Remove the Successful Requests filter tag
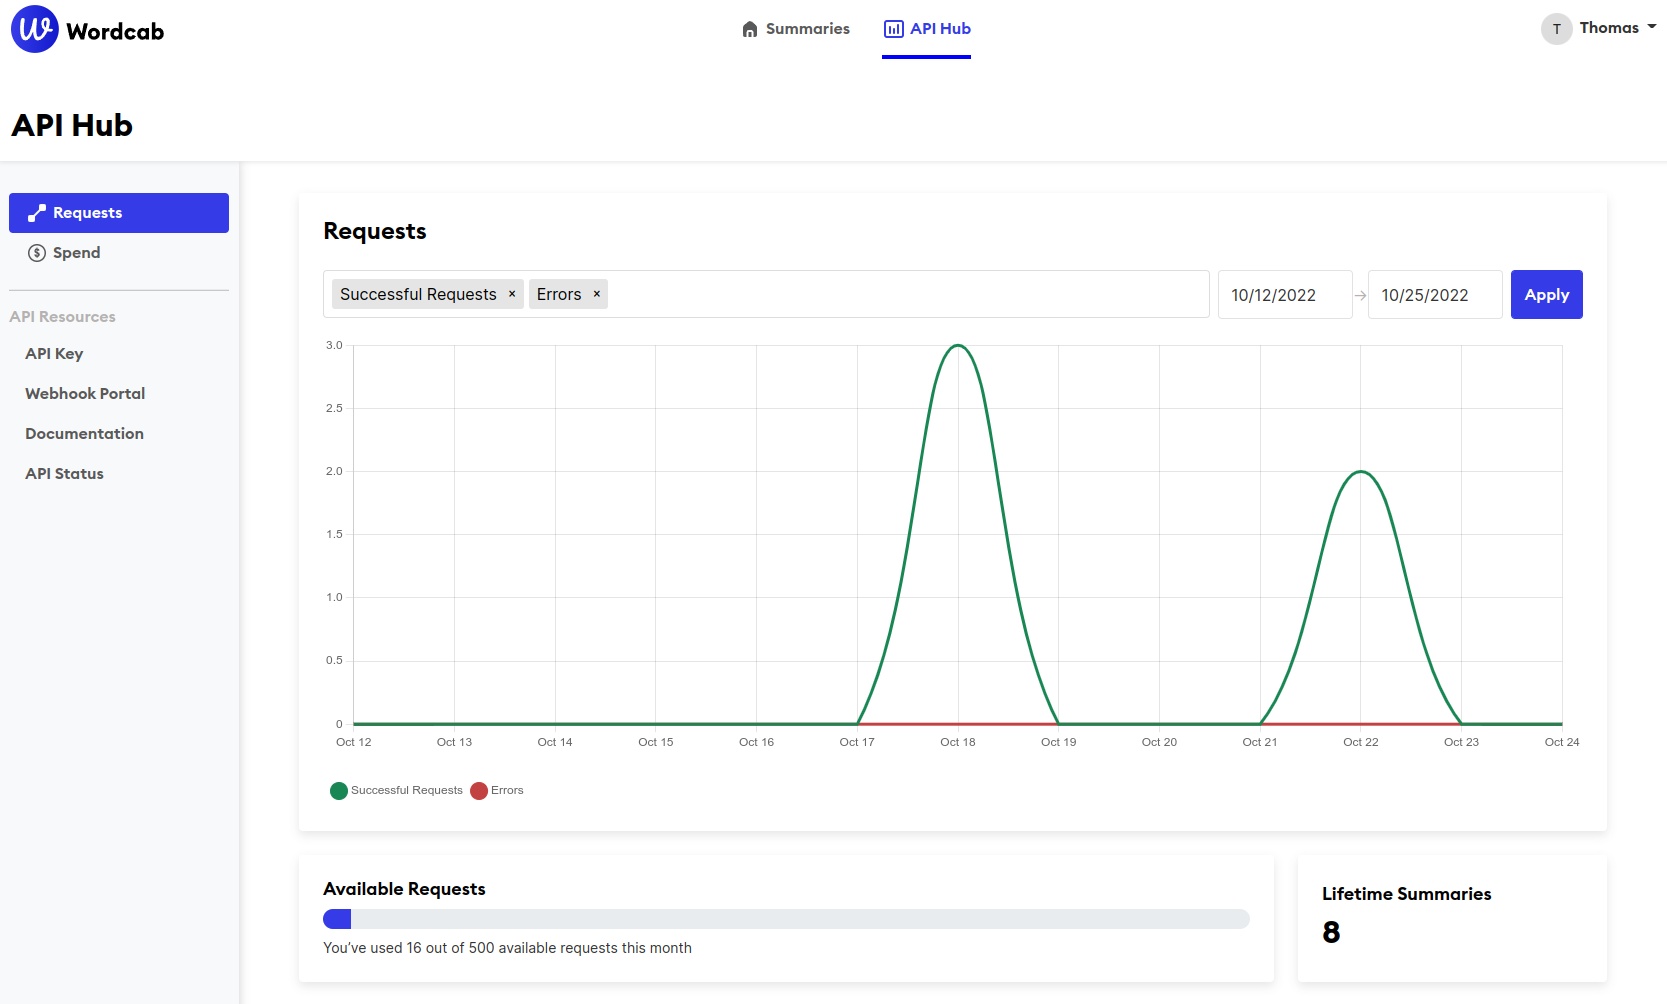The image size is (1667, 1004). click(x=512, y=294)
